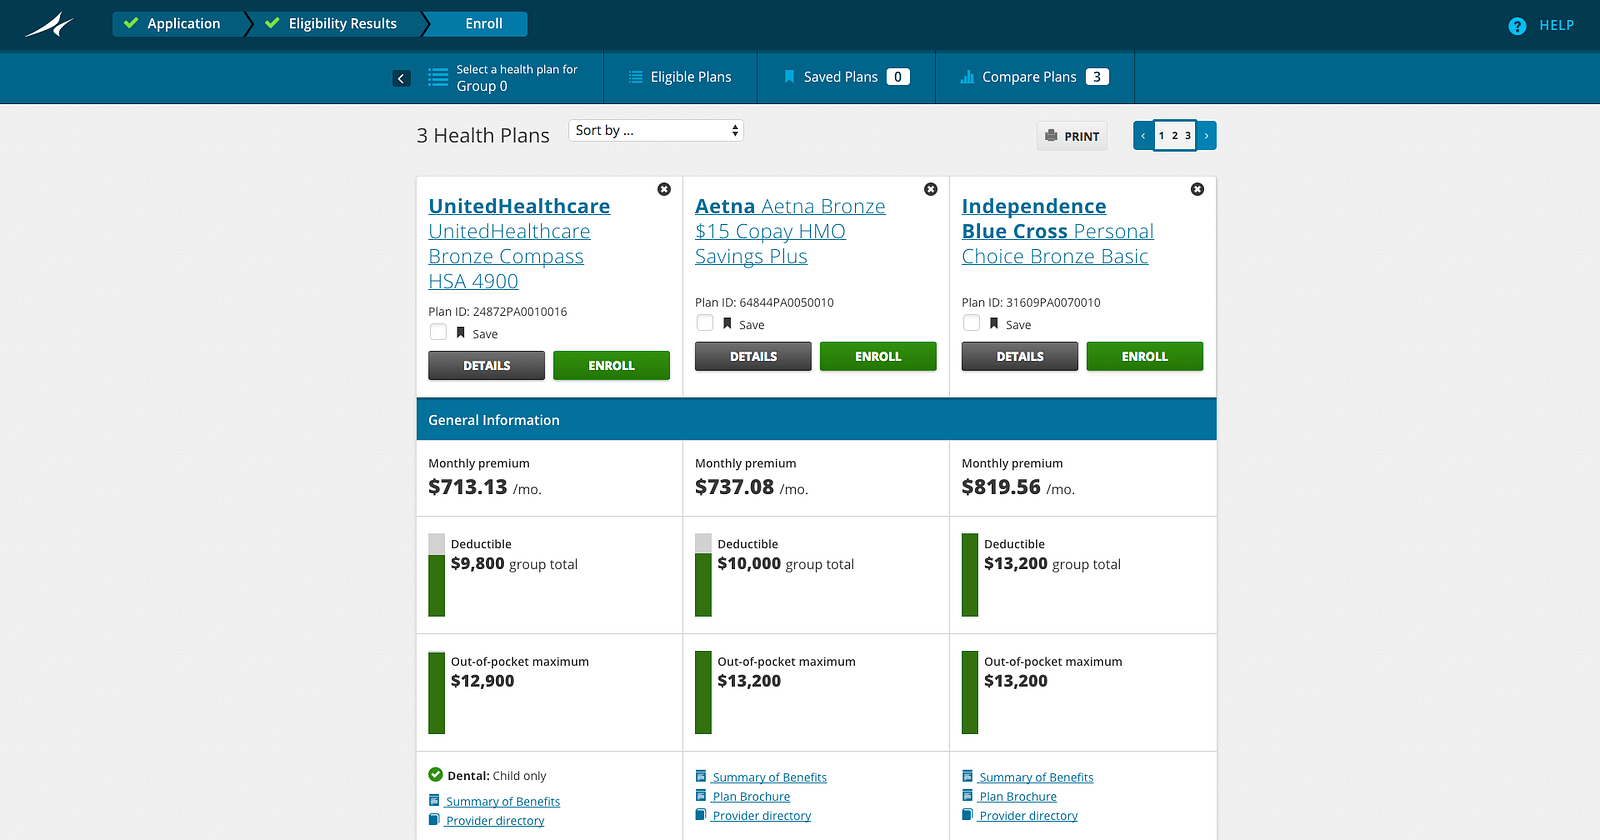The image size is (1600, 840).
Task: Click the Eligible Plans list icon
Action: 635,77
